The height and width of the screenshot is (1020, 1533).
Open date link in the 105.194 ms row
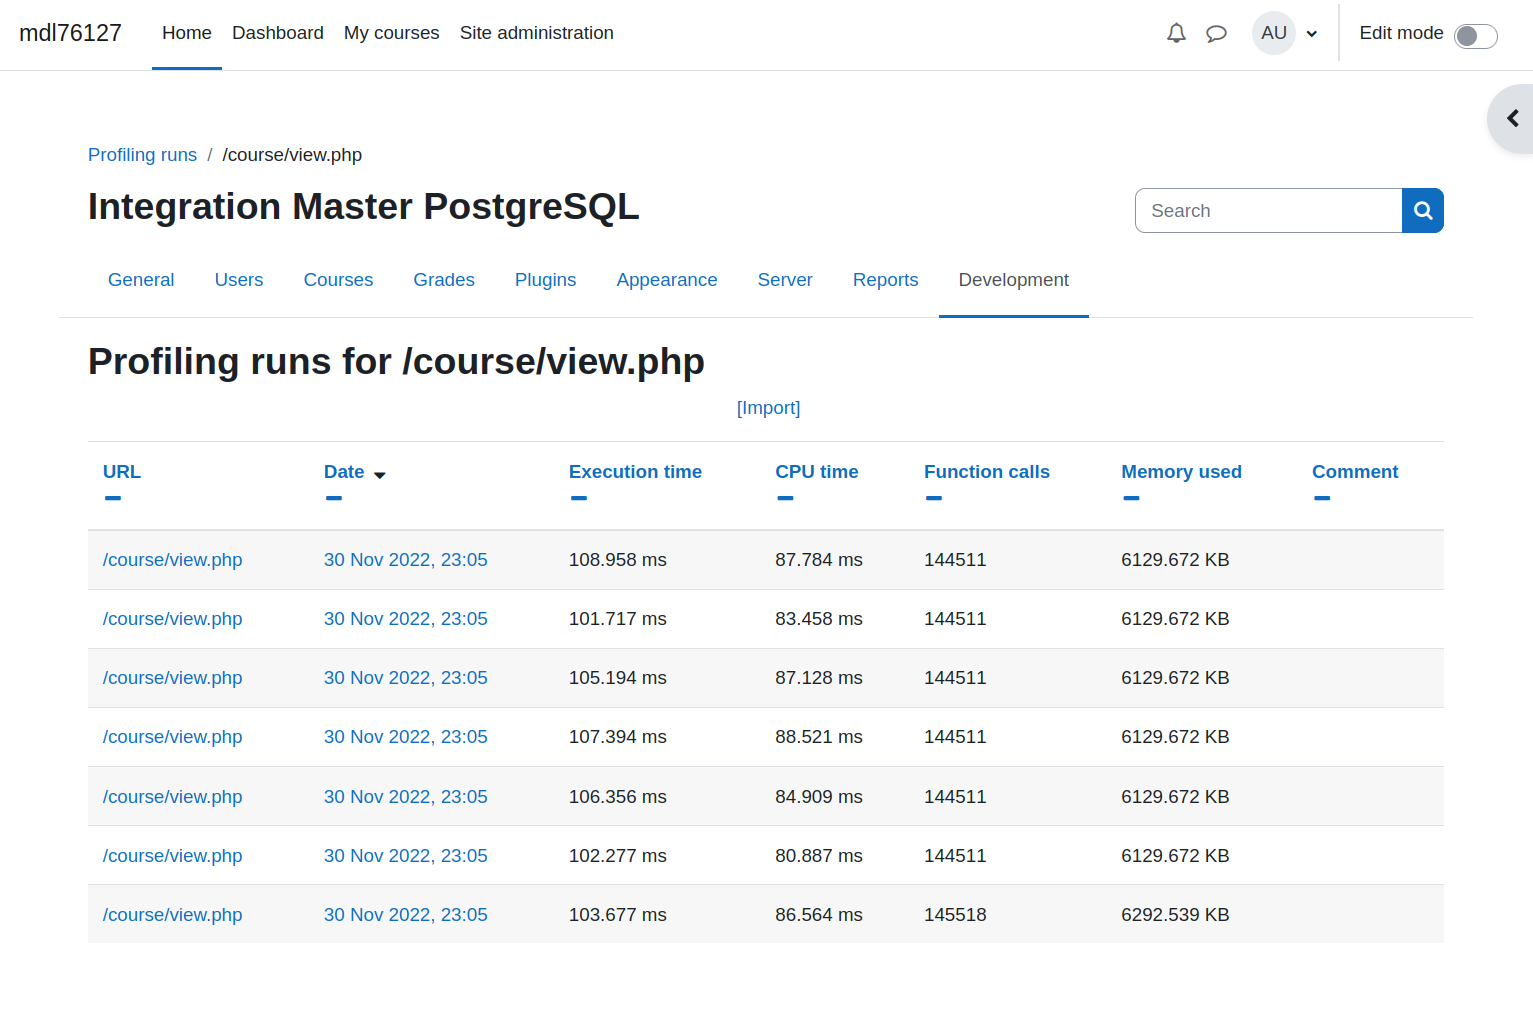[406, 678]
